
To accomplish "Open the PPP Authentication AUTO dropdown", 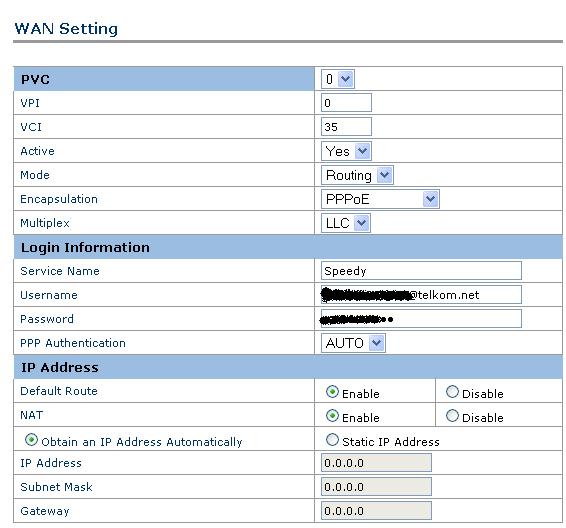I will coord(353,343).
